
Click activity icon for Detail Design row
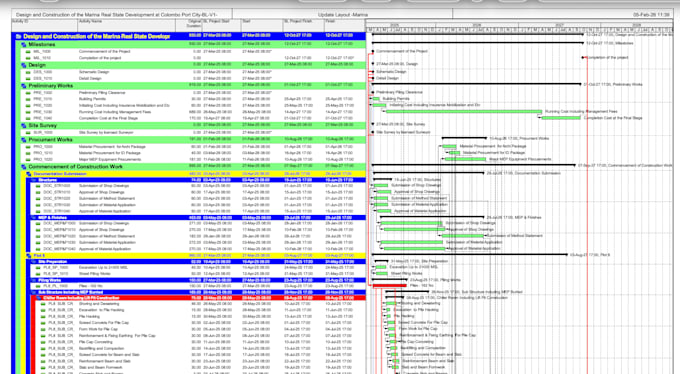(28, 79)
